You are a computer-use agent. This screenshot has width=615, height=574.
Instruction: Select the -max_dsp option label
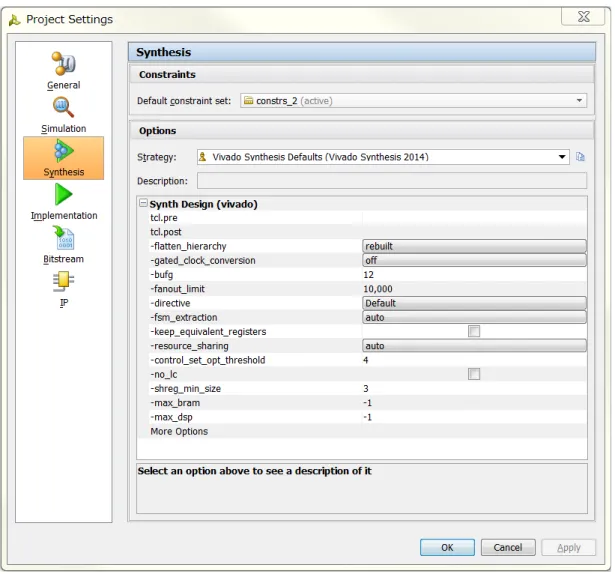pyautogui.click(x=171, y=417)
